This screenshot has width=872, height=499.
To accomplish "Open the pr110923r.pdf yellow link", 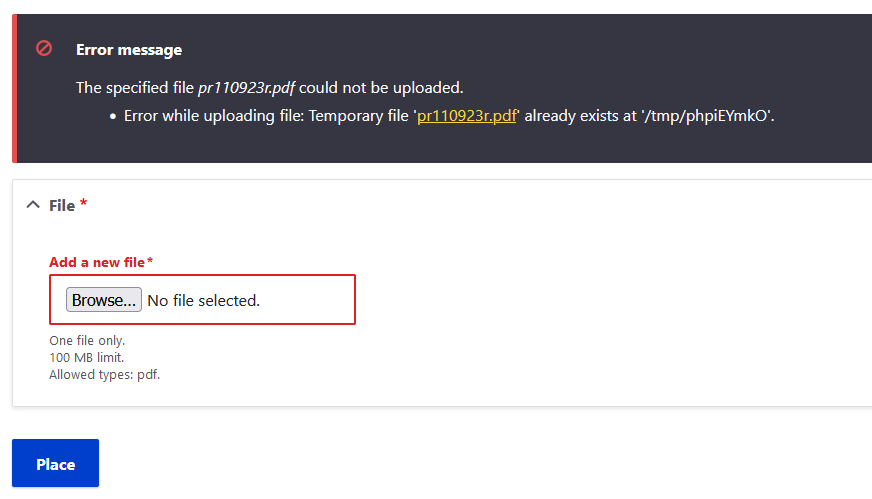I will 467,116.
